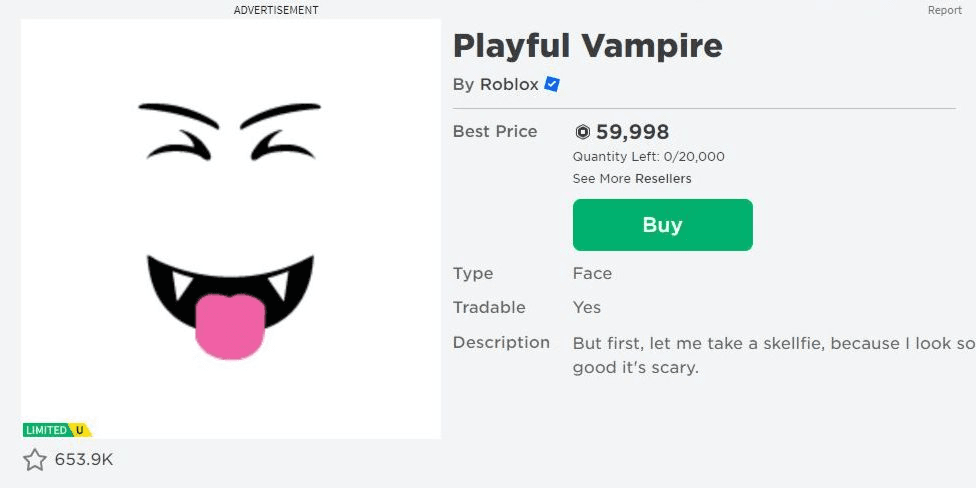Screen dimensions: 976x488
Task: Click the left vampire fang on the face
Action: 181,286
